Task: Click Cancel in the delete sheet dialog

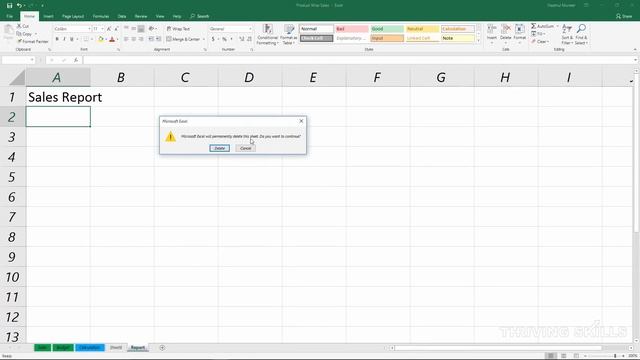Action: 245,148
